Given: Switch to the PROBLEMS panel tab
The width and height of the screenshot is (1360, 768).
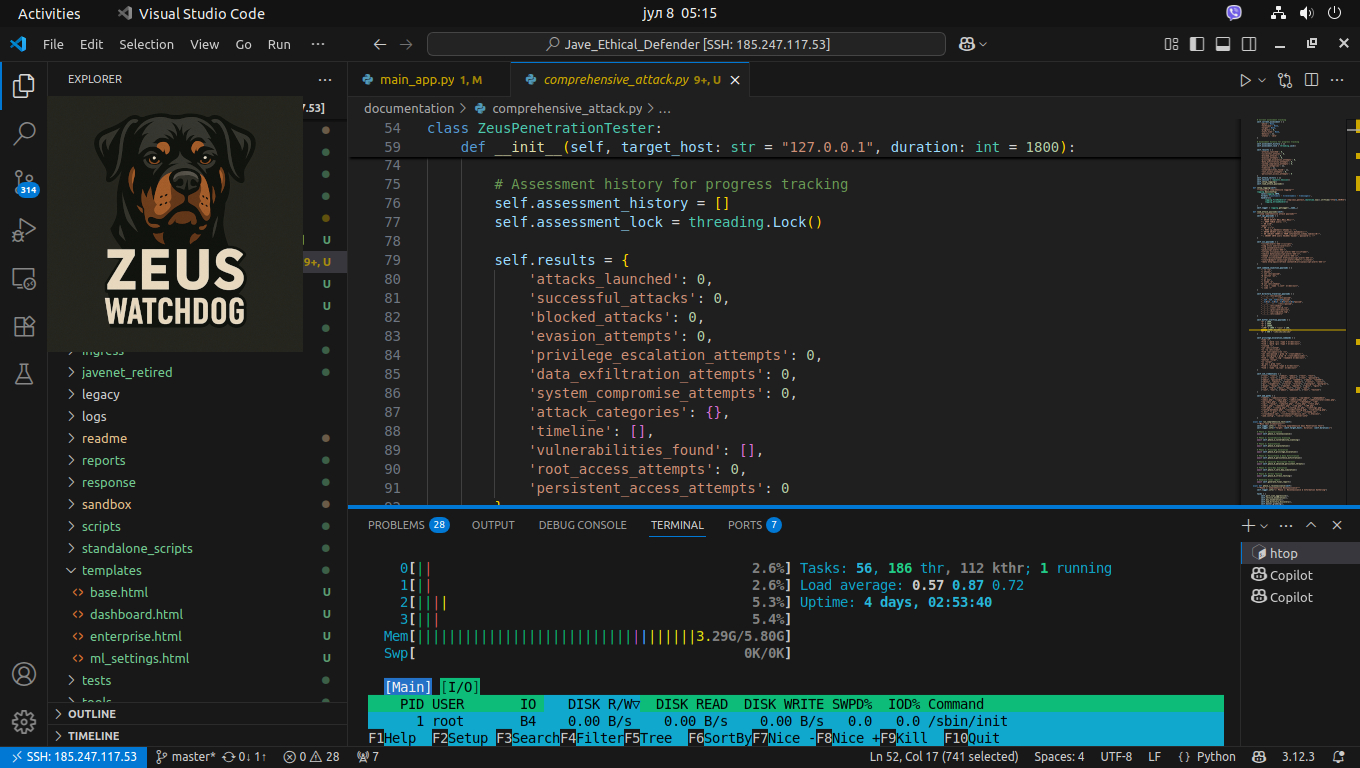Looking at the screenshot, I should click(396, 525).
